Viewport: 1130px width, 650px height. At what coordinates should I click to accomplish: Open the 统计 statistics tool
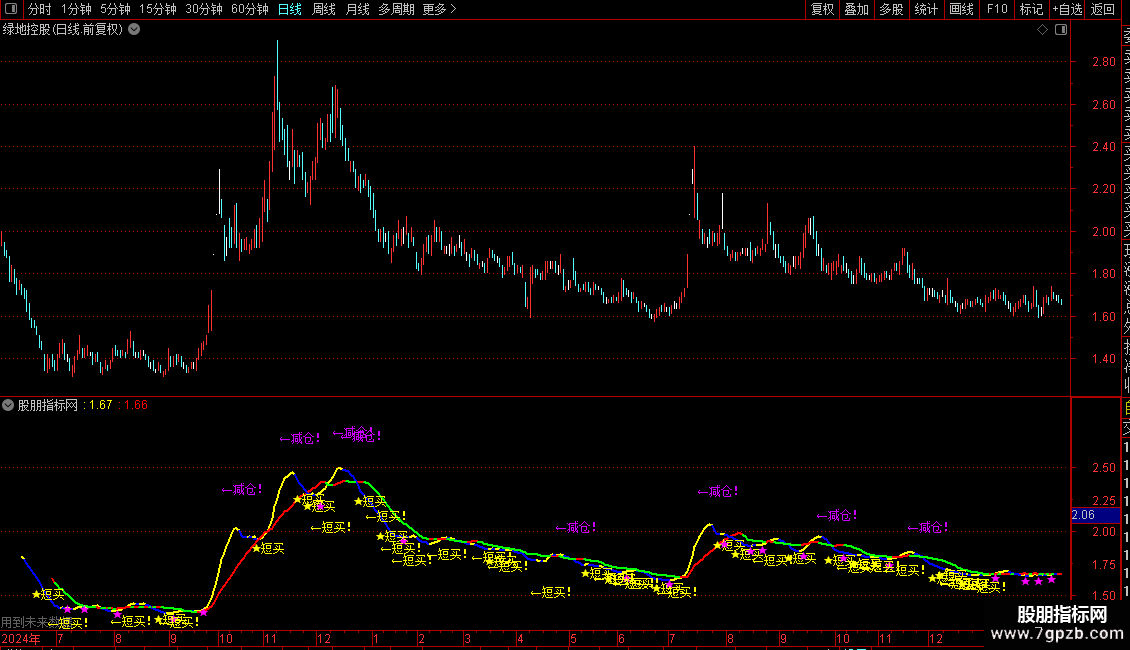(x=926, y=9)
